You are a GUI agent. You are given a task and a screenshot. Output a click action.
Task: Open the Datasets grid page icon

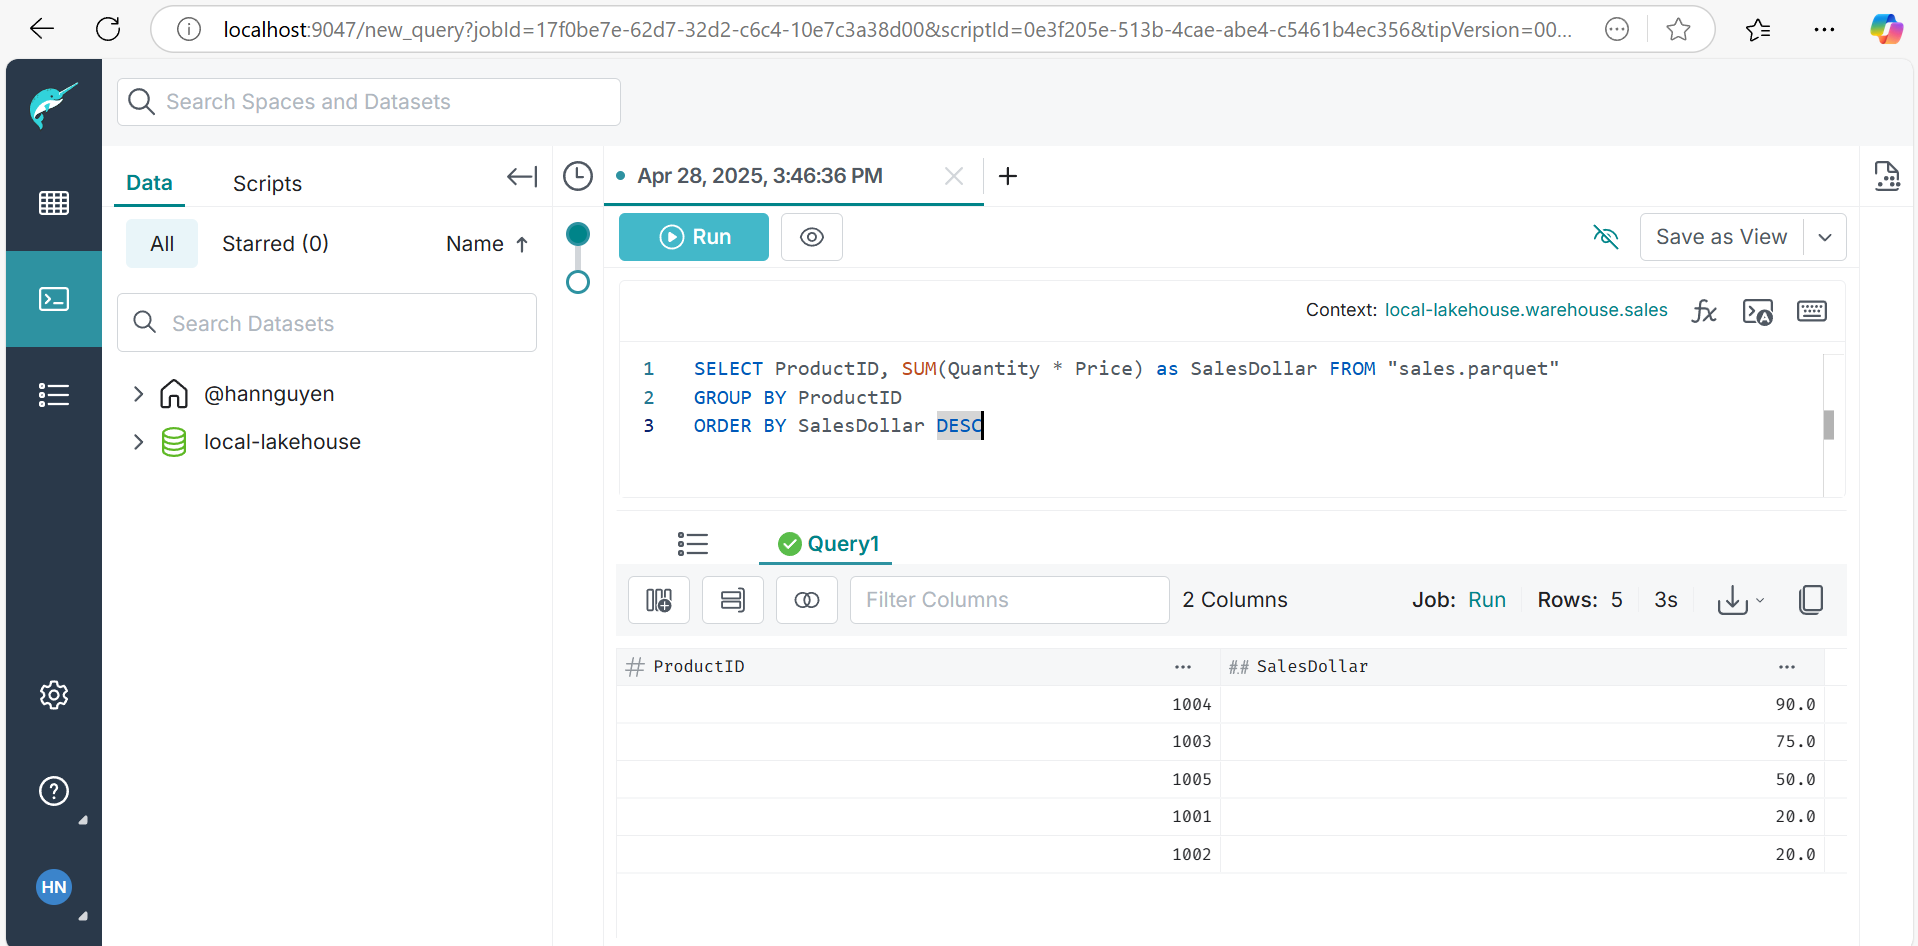[54, 203]
